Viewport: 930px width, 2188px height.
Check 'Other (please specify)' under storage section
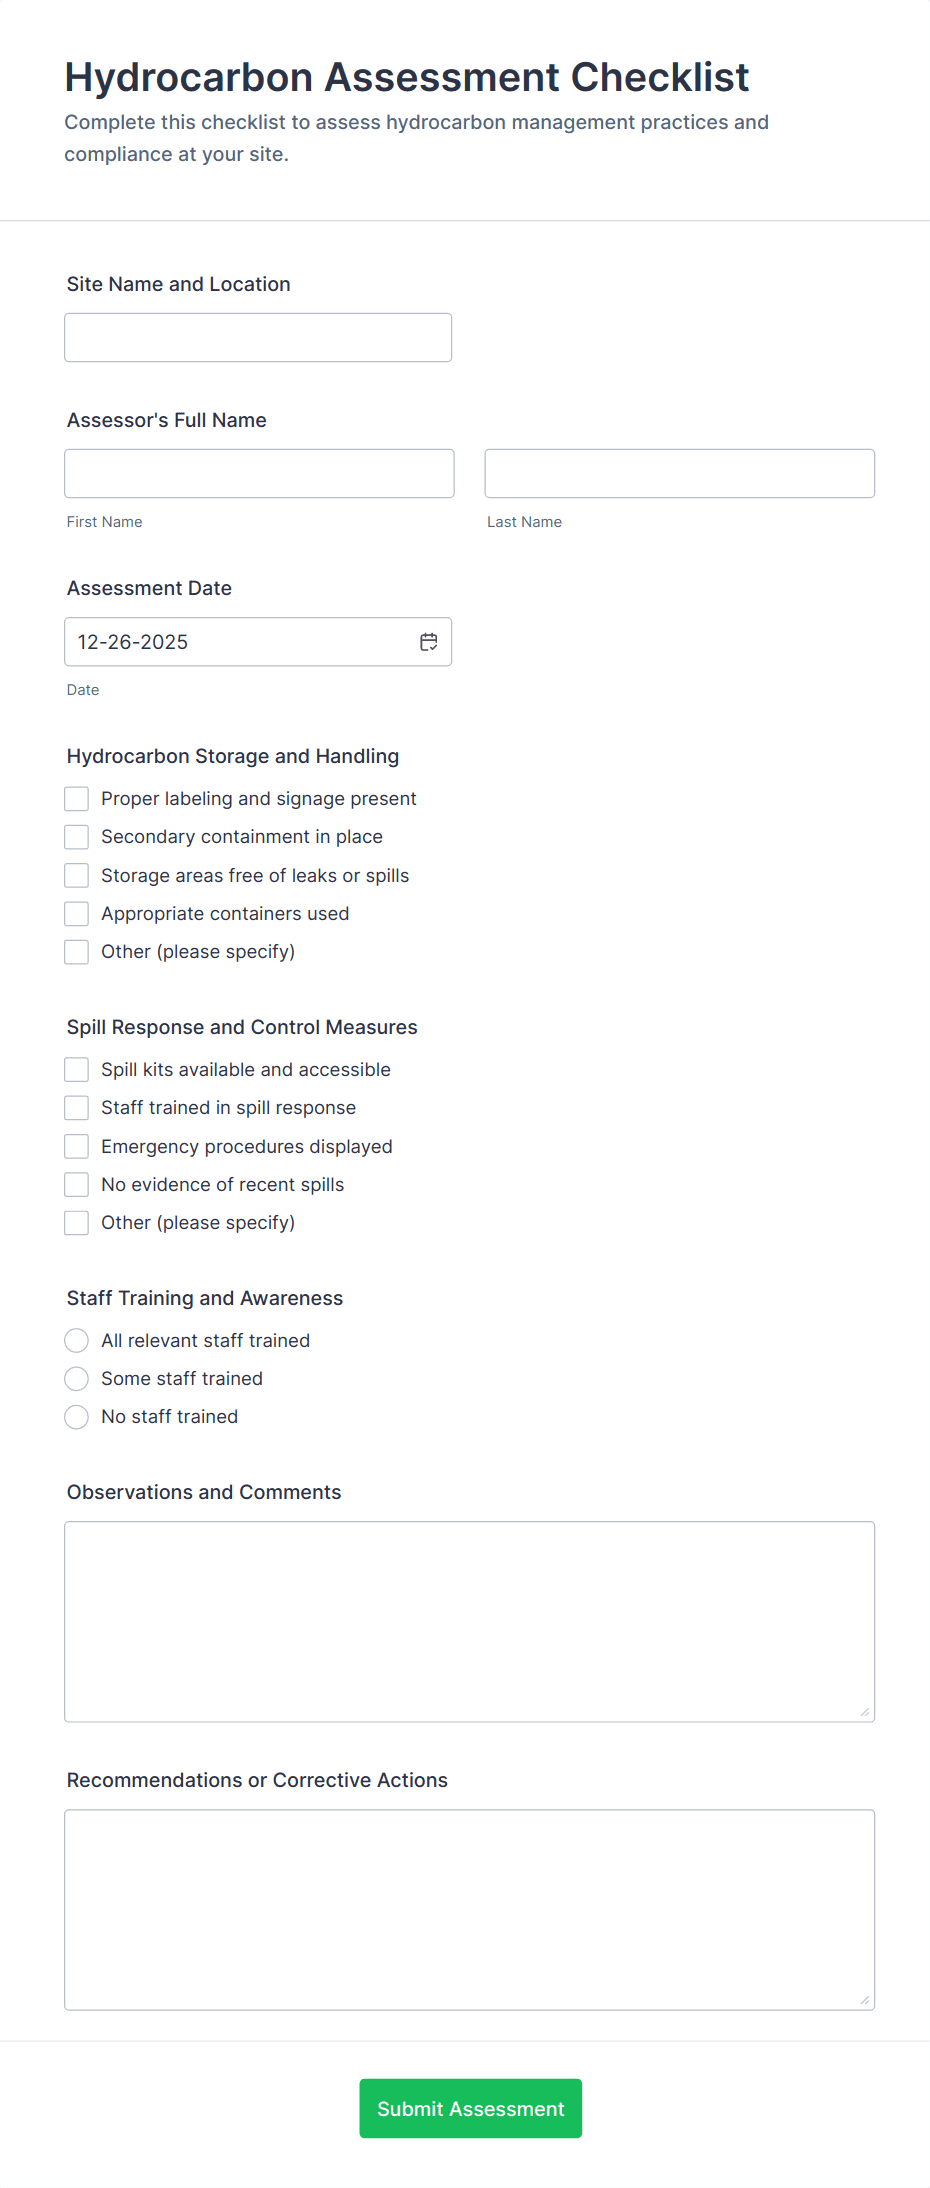click(x=76, y=951)
